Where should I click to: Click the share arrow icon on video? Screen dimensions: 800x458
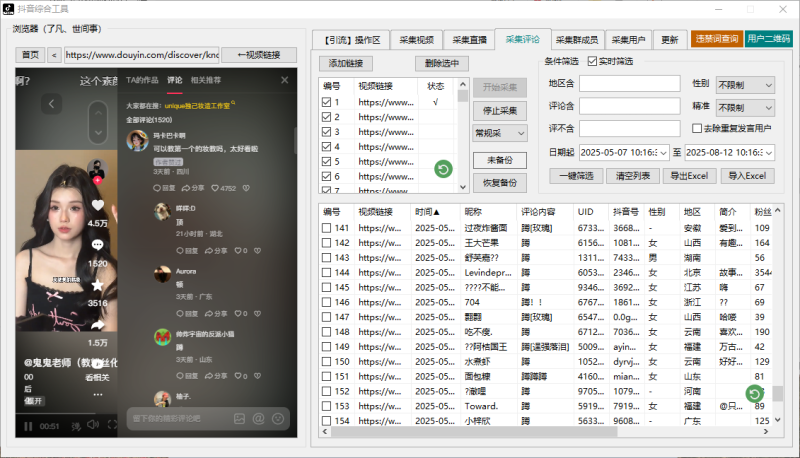pos(98,325)
